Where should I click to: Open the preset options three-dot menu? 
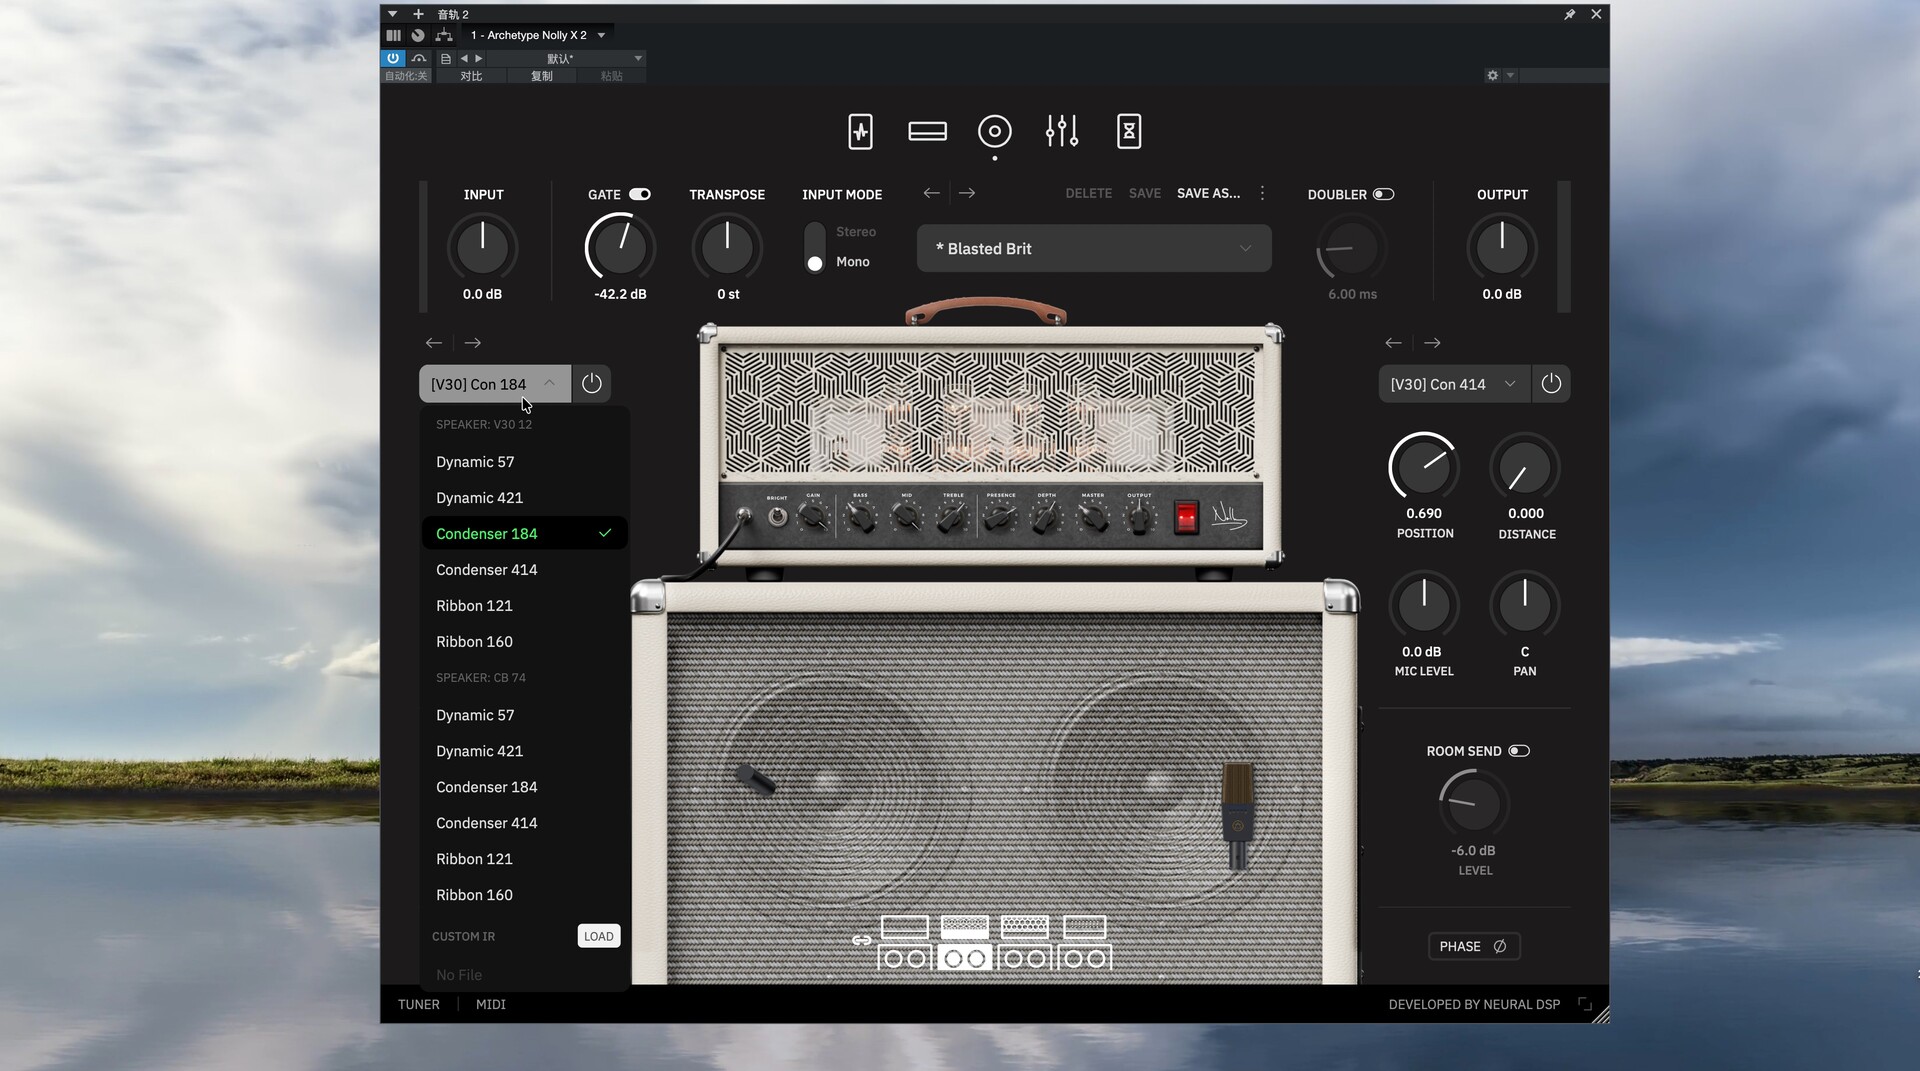click(x=1262, y=193)
